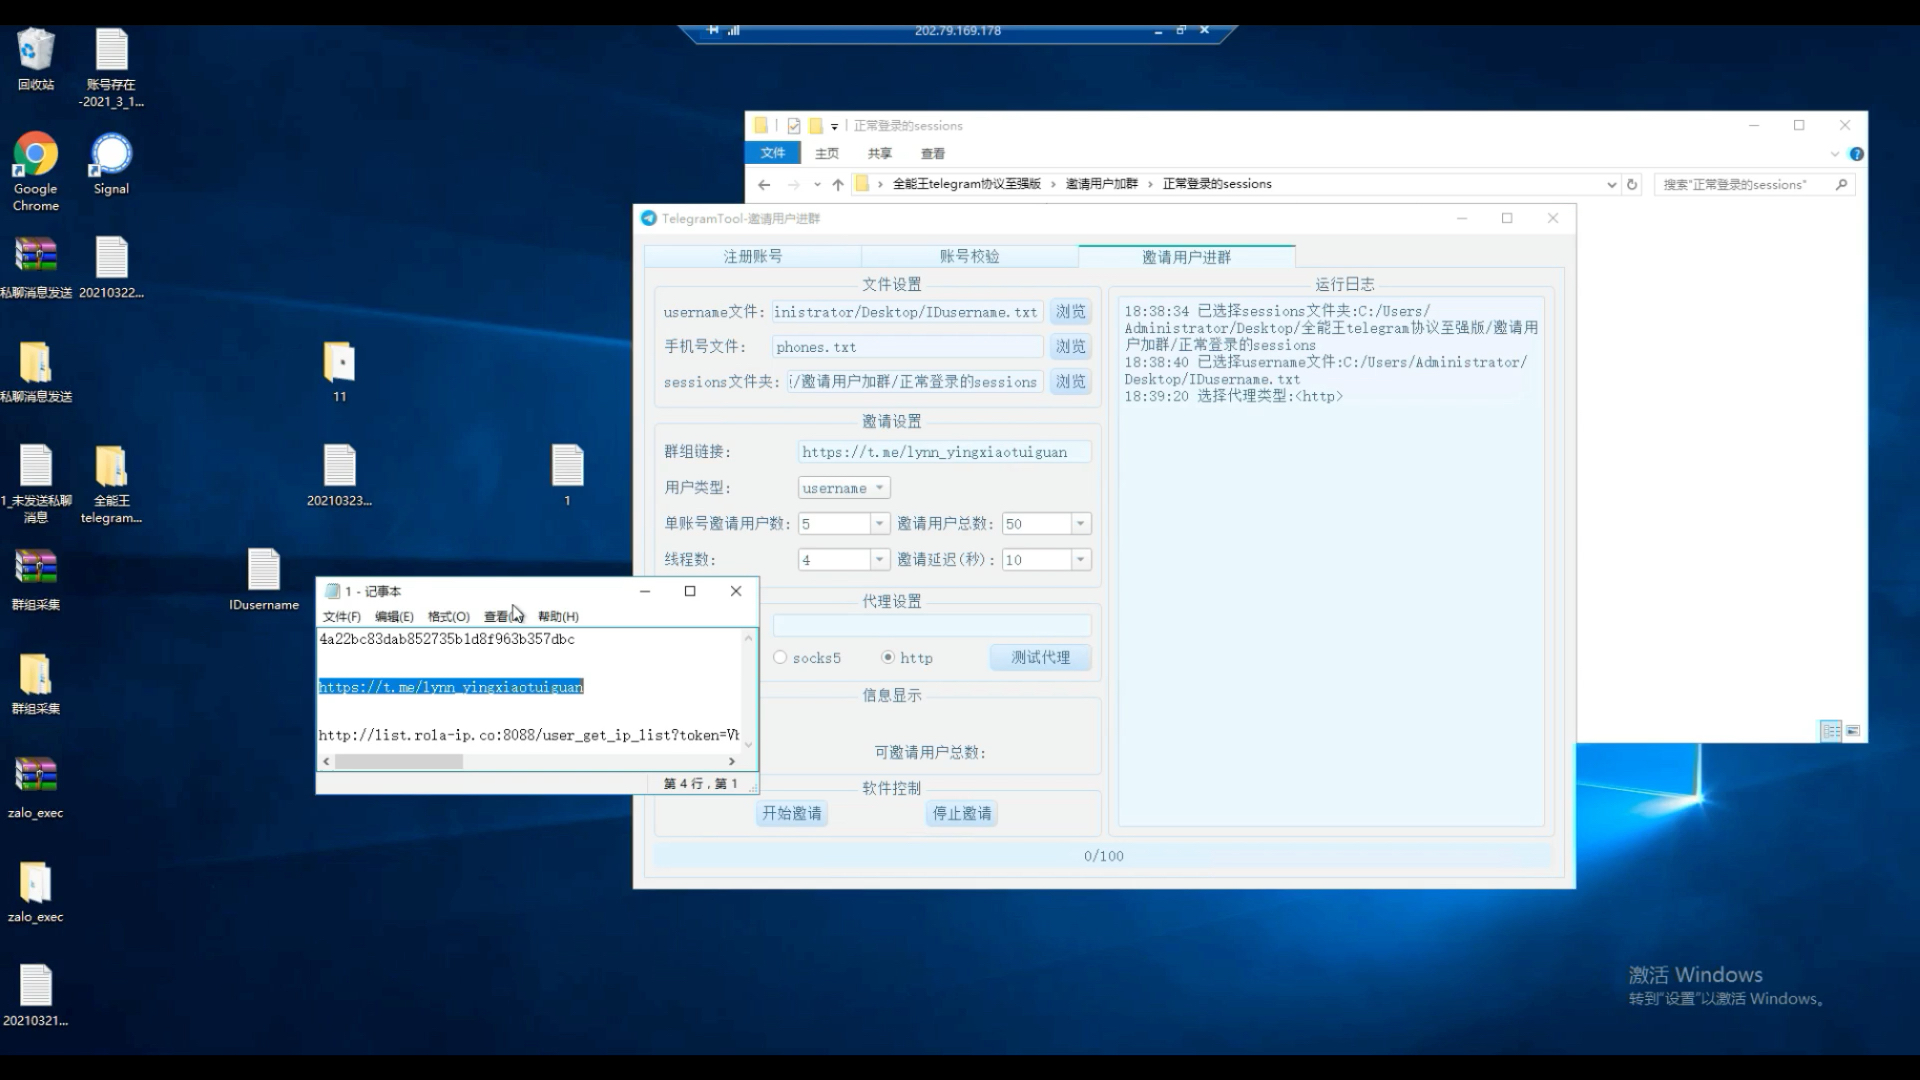Click the 账号校验 tab
The image size is (1920, 1080).
click(969, 256)
